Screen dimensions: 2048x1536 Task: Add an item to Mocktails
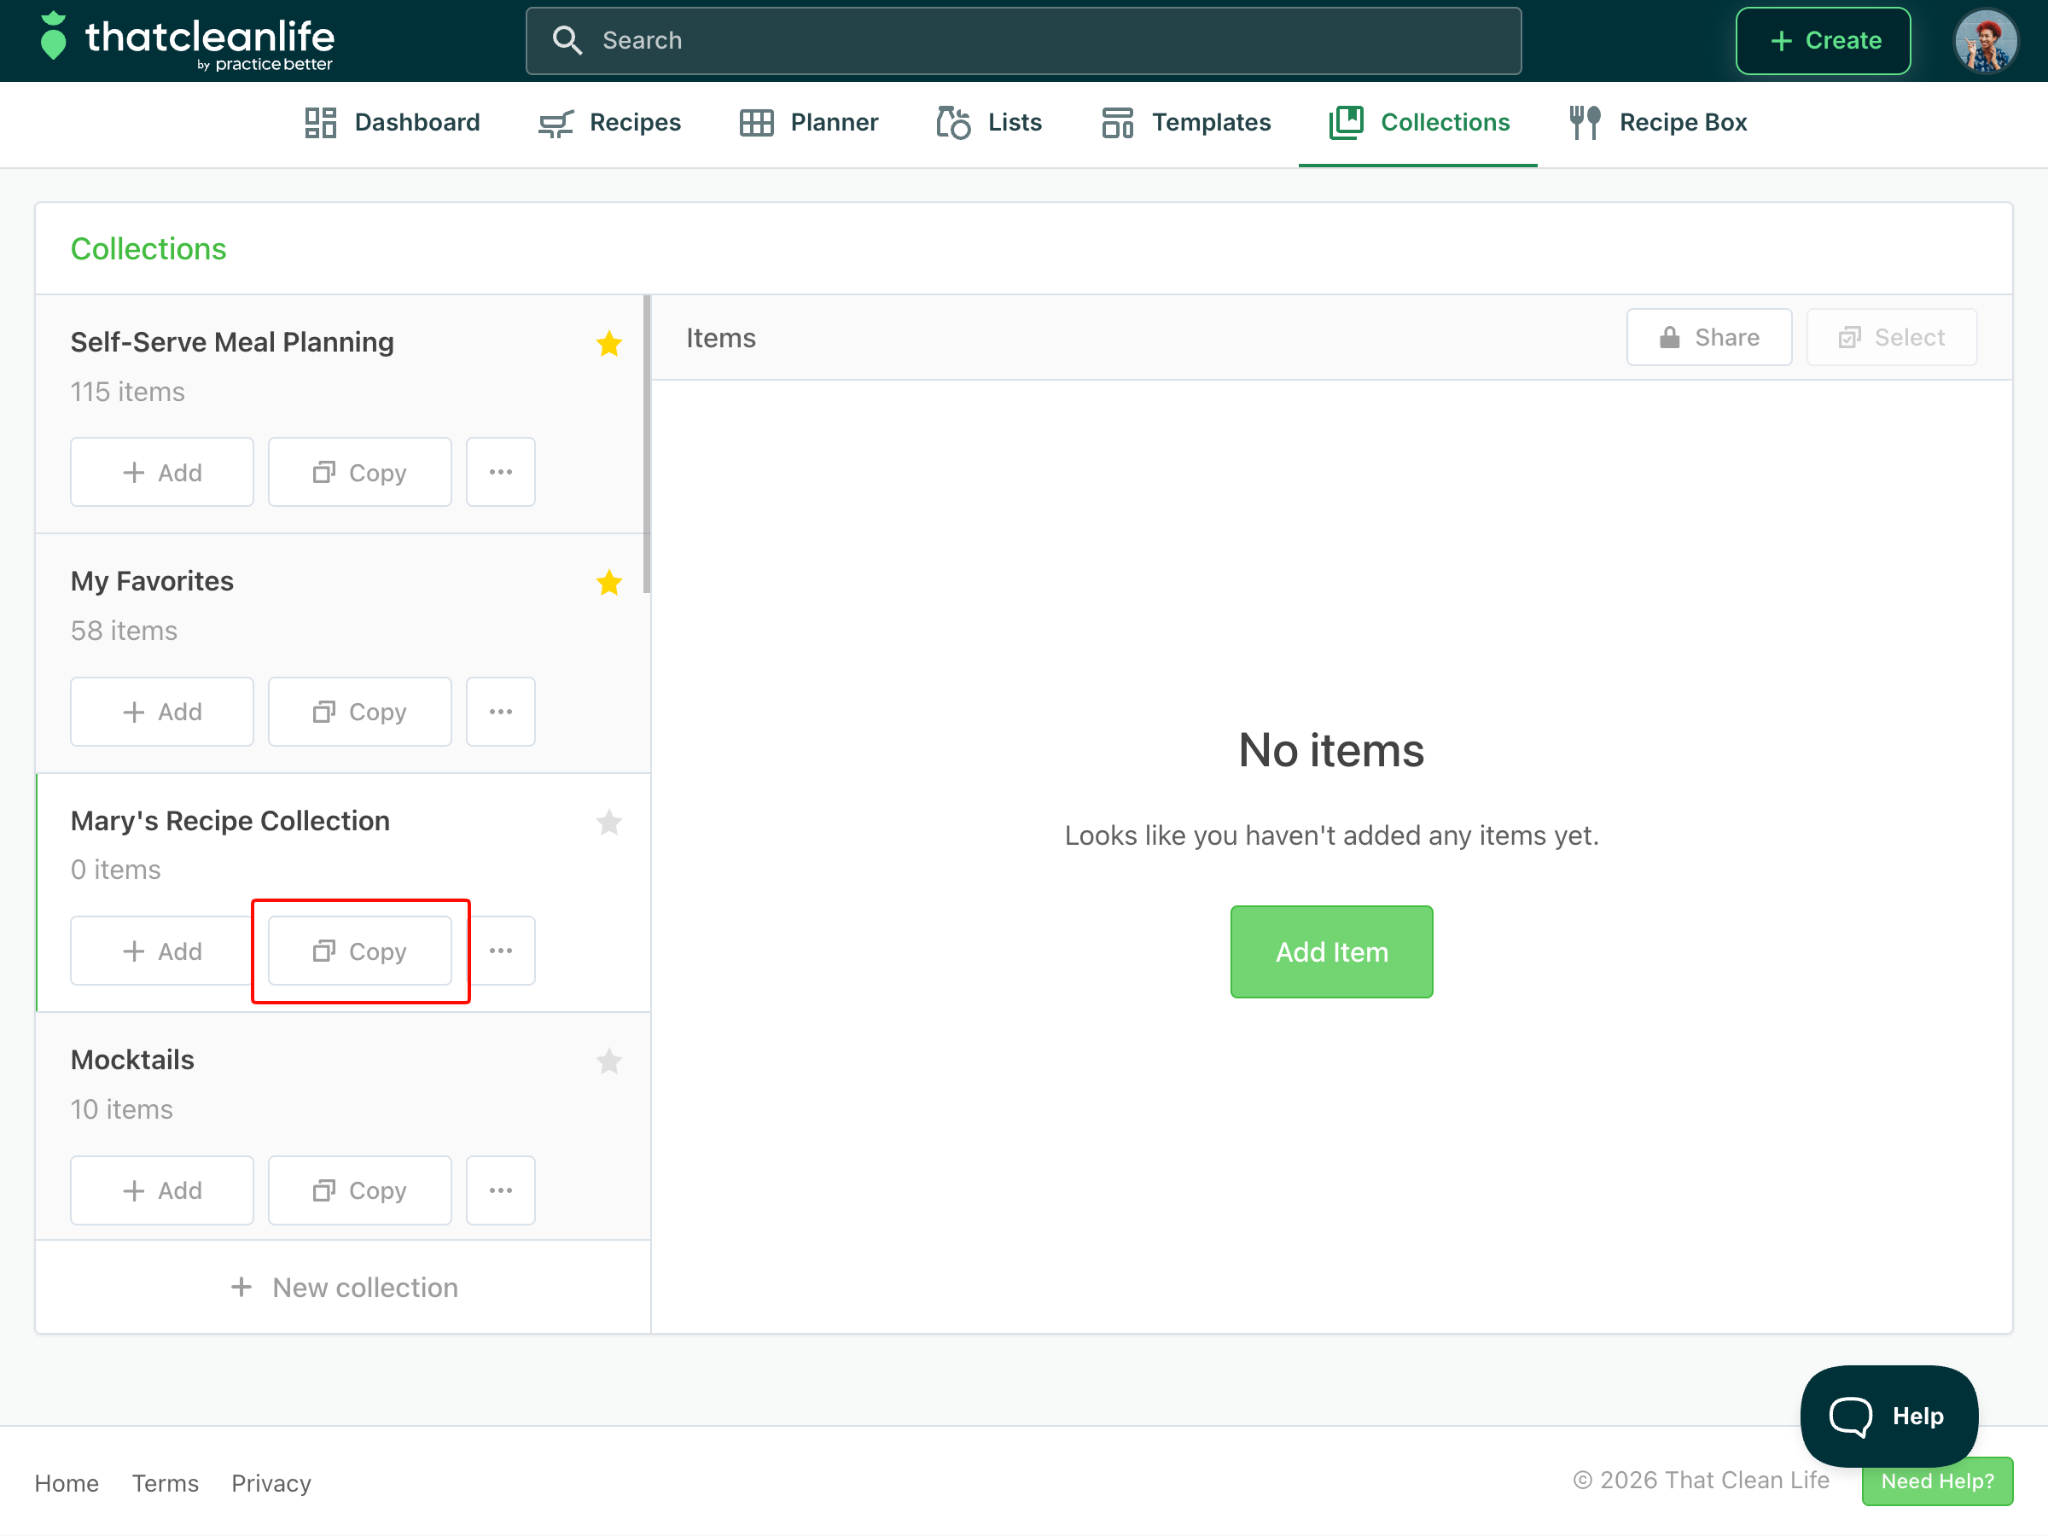coord(162,1190)
